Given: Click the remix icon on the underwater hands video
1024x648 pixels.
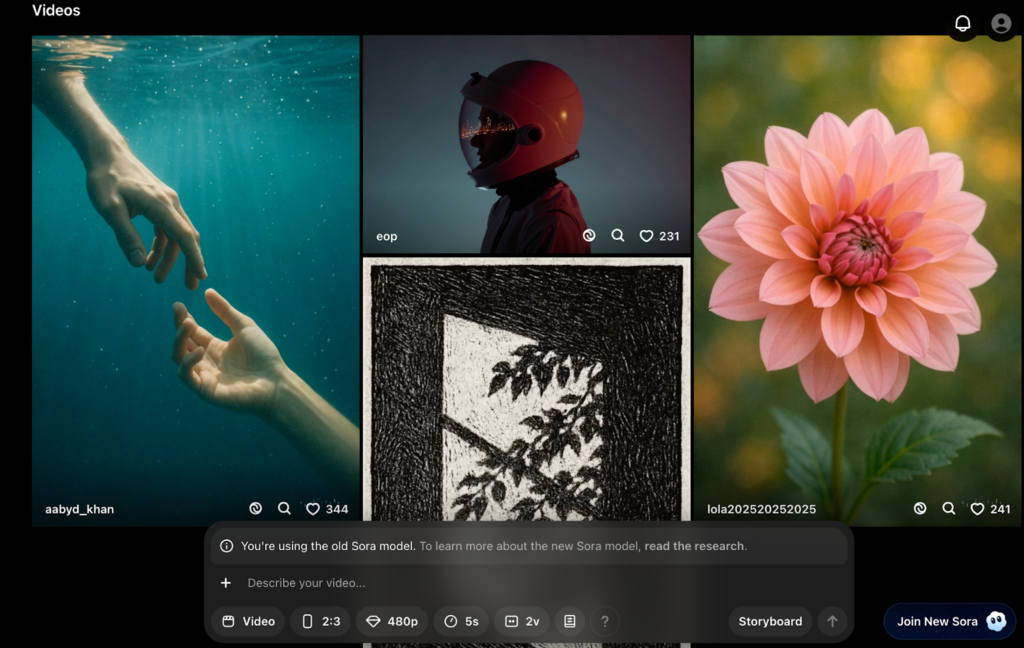Looking at the screenshot, I should pos(256,509).
